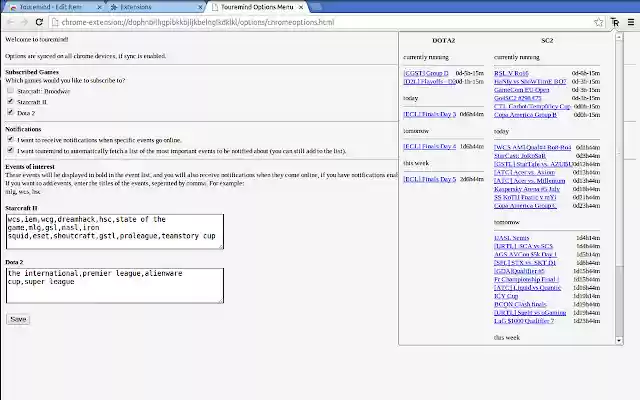The width and height of the screenshot is (640, 400).
Task: Open the Go4SC2 link
Action: pyautogui.click(x=517, y=98)
